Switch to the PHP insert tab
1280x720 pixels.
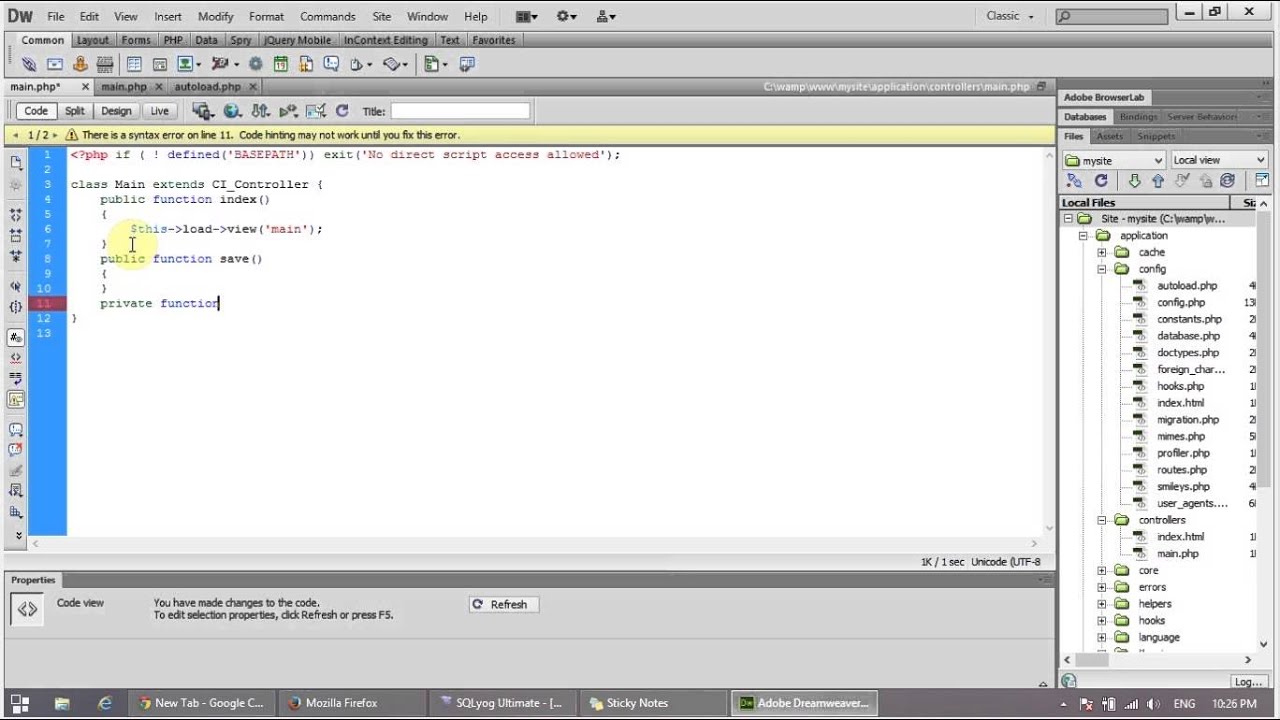pos(173,40)
